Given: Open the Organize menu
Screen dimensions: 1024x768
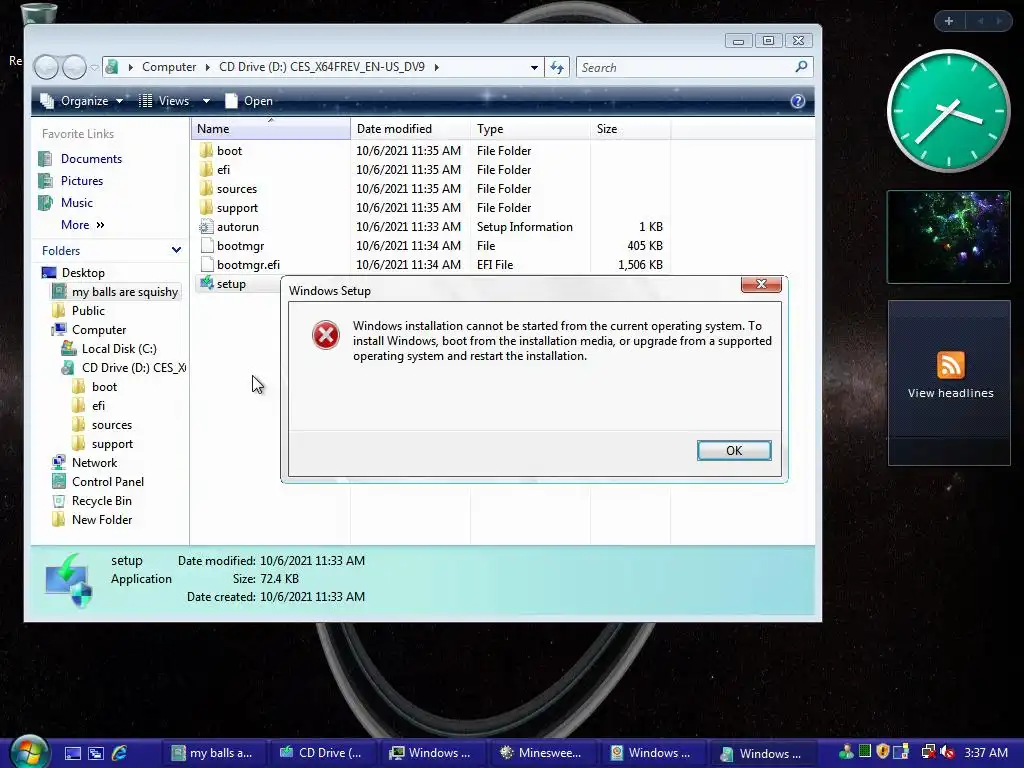Looking at the screenshot, I should pyautogui.click(x=81, y=101).
